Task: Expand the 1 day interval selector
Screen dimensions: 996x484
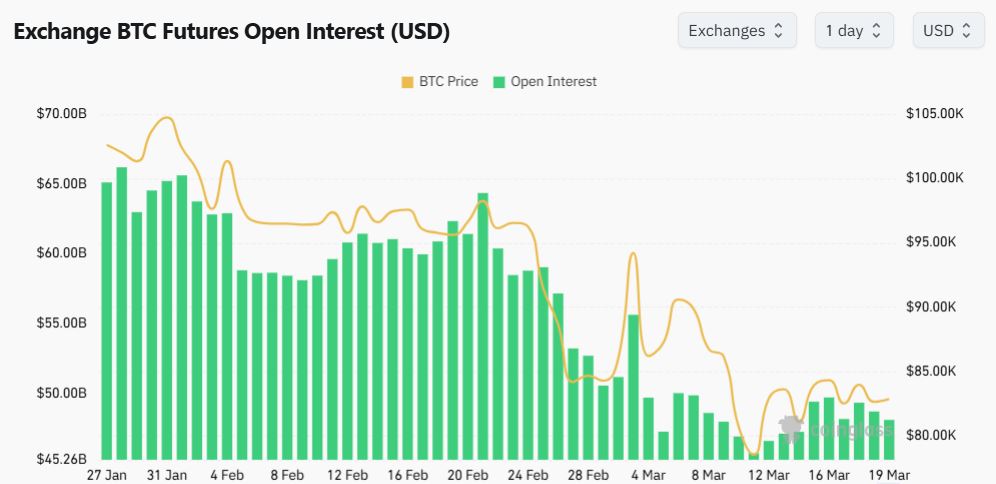Action: click(x=853, y=30)
